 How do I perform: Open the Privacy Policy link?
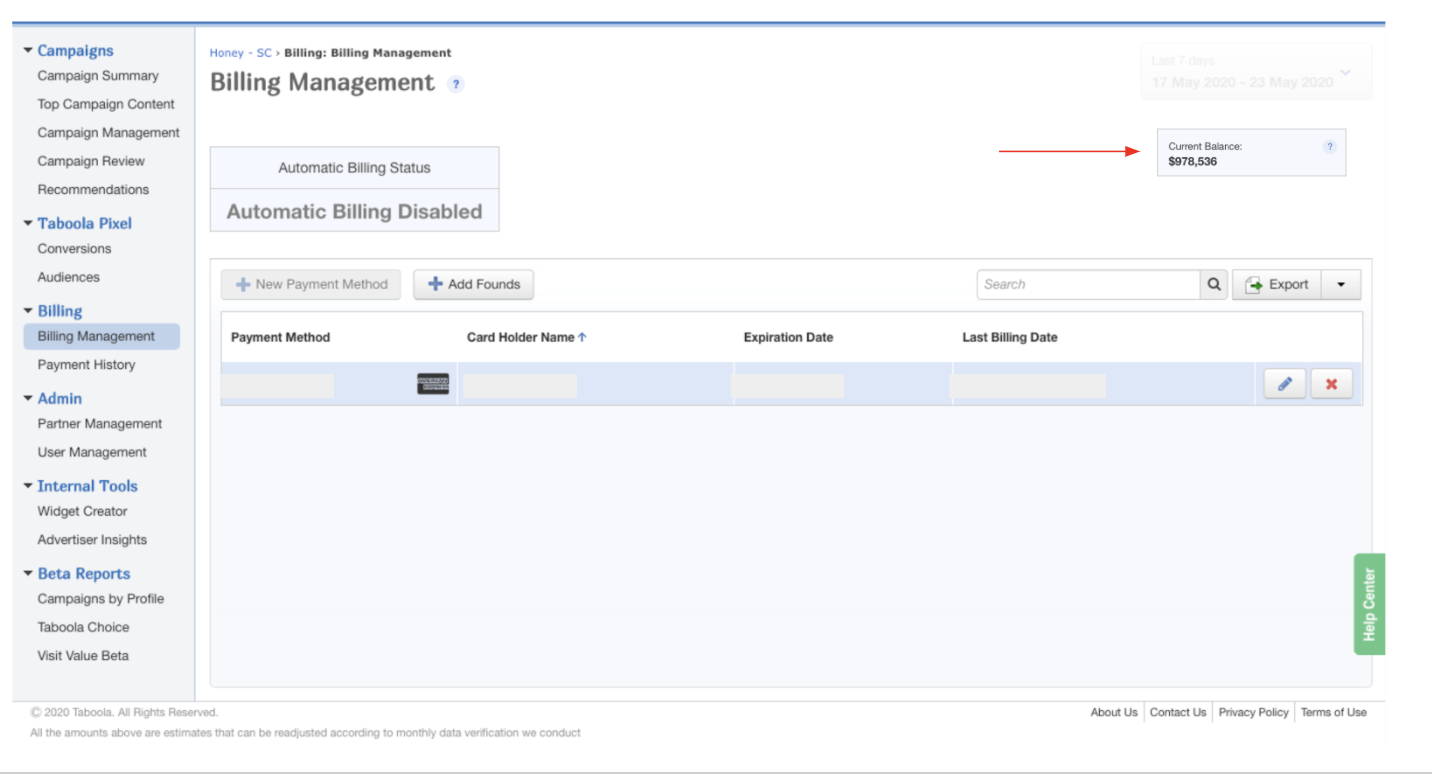click(1254, 712)
